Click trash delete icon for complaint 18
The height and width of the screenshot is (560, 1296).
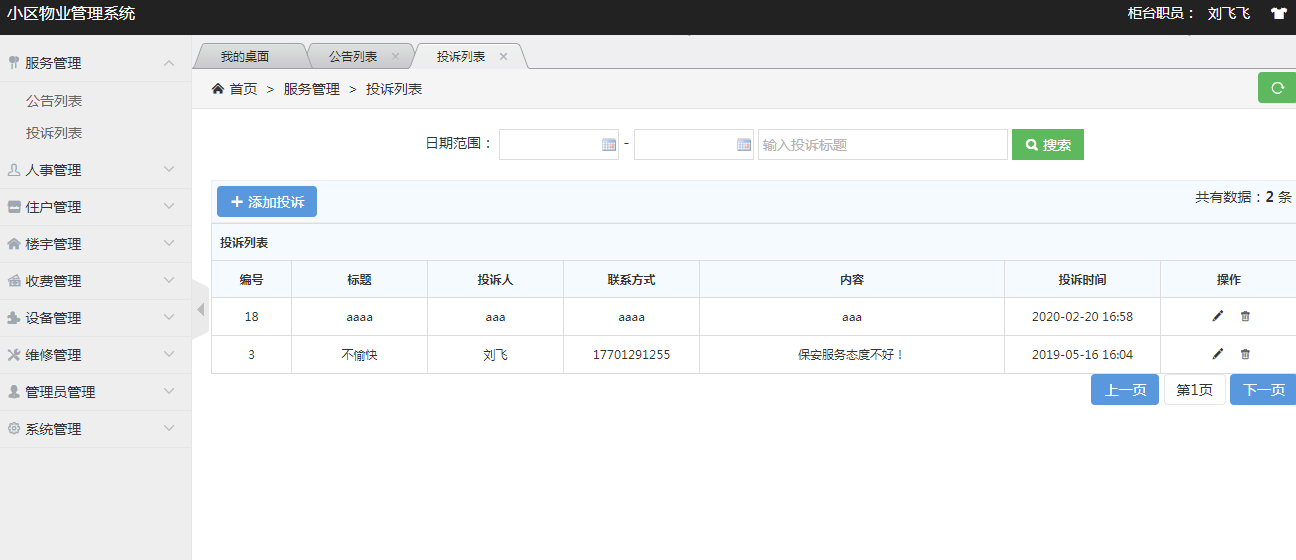click(x=1245, y=316)
